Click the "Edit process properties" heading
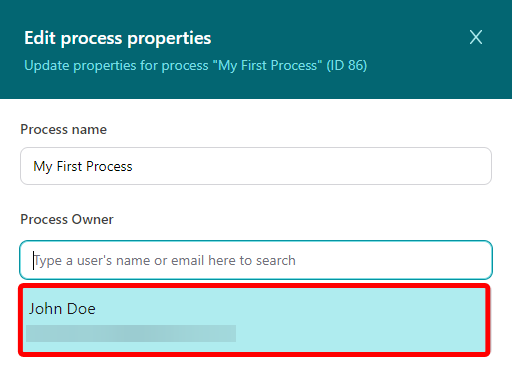 click(x=118, y=38)
